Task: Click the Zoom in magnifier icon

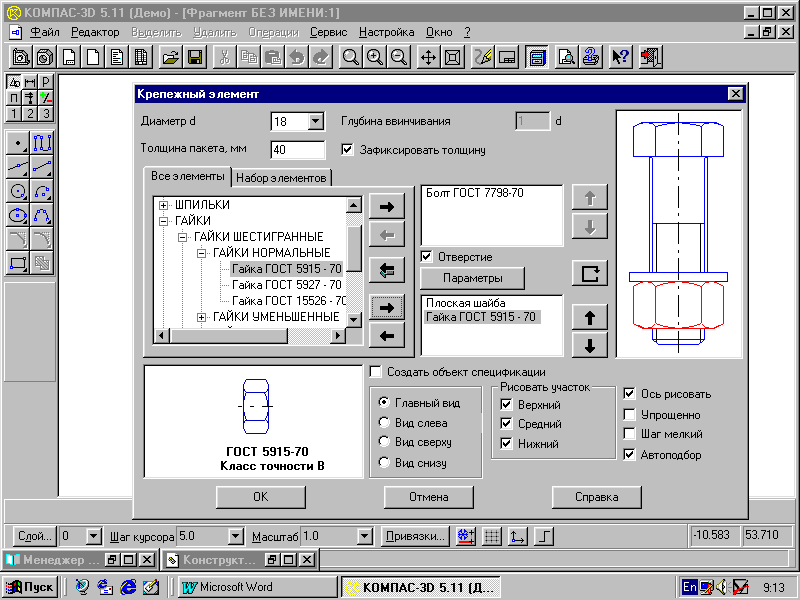Action: [374, 57]
